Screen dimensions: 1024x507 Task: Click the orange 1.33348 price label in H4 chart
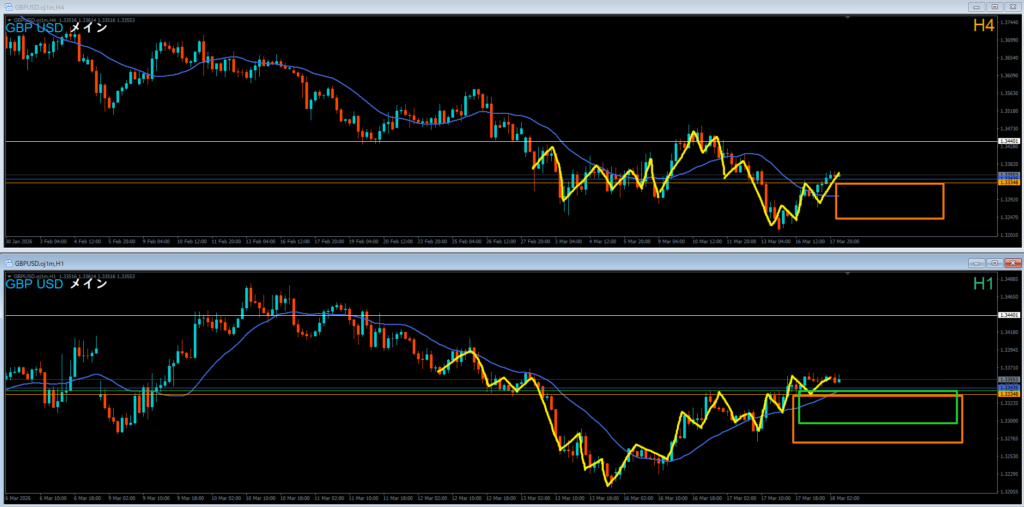pyautogui.click(x=1009, y=183)
